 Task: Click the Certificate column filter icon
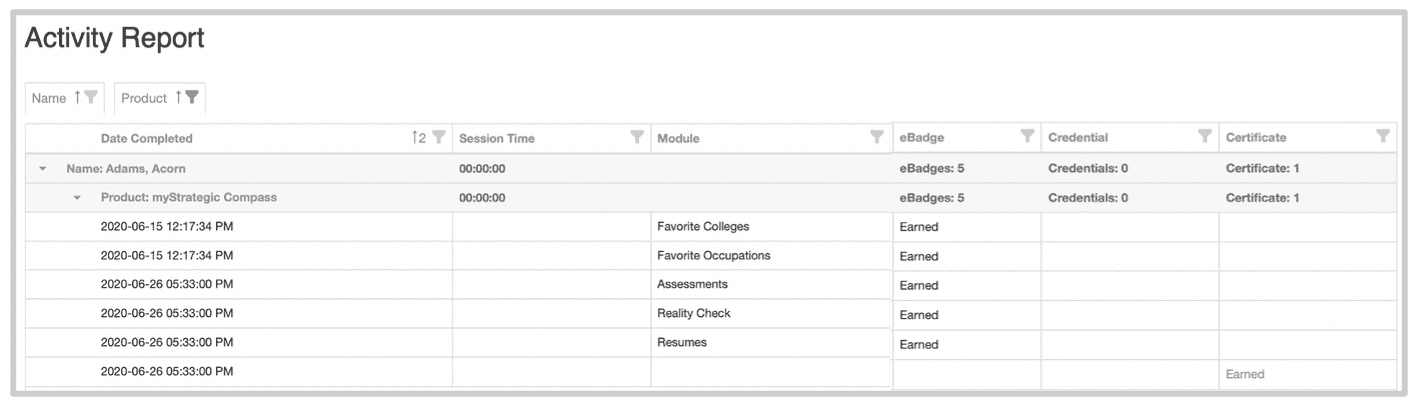[x=1383, y=136]
